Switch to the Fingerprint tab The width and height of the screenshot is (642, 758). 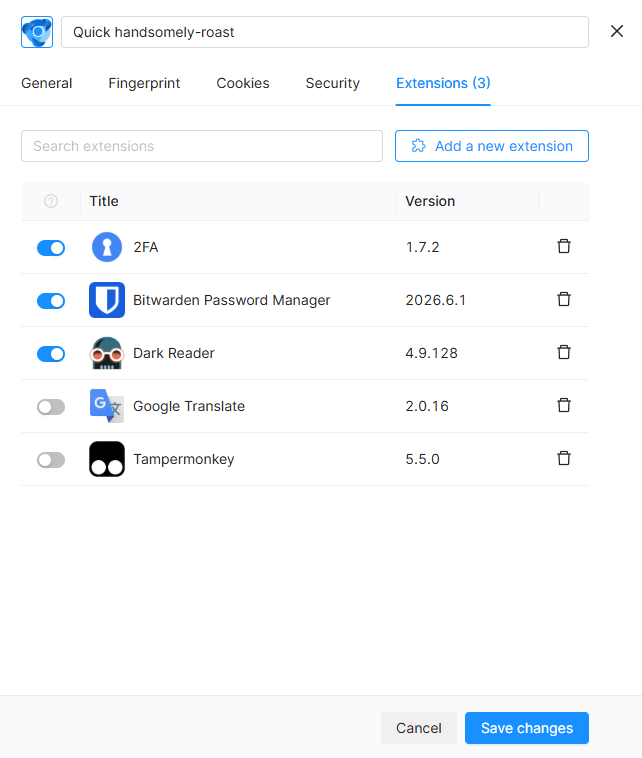coord(144,83)
